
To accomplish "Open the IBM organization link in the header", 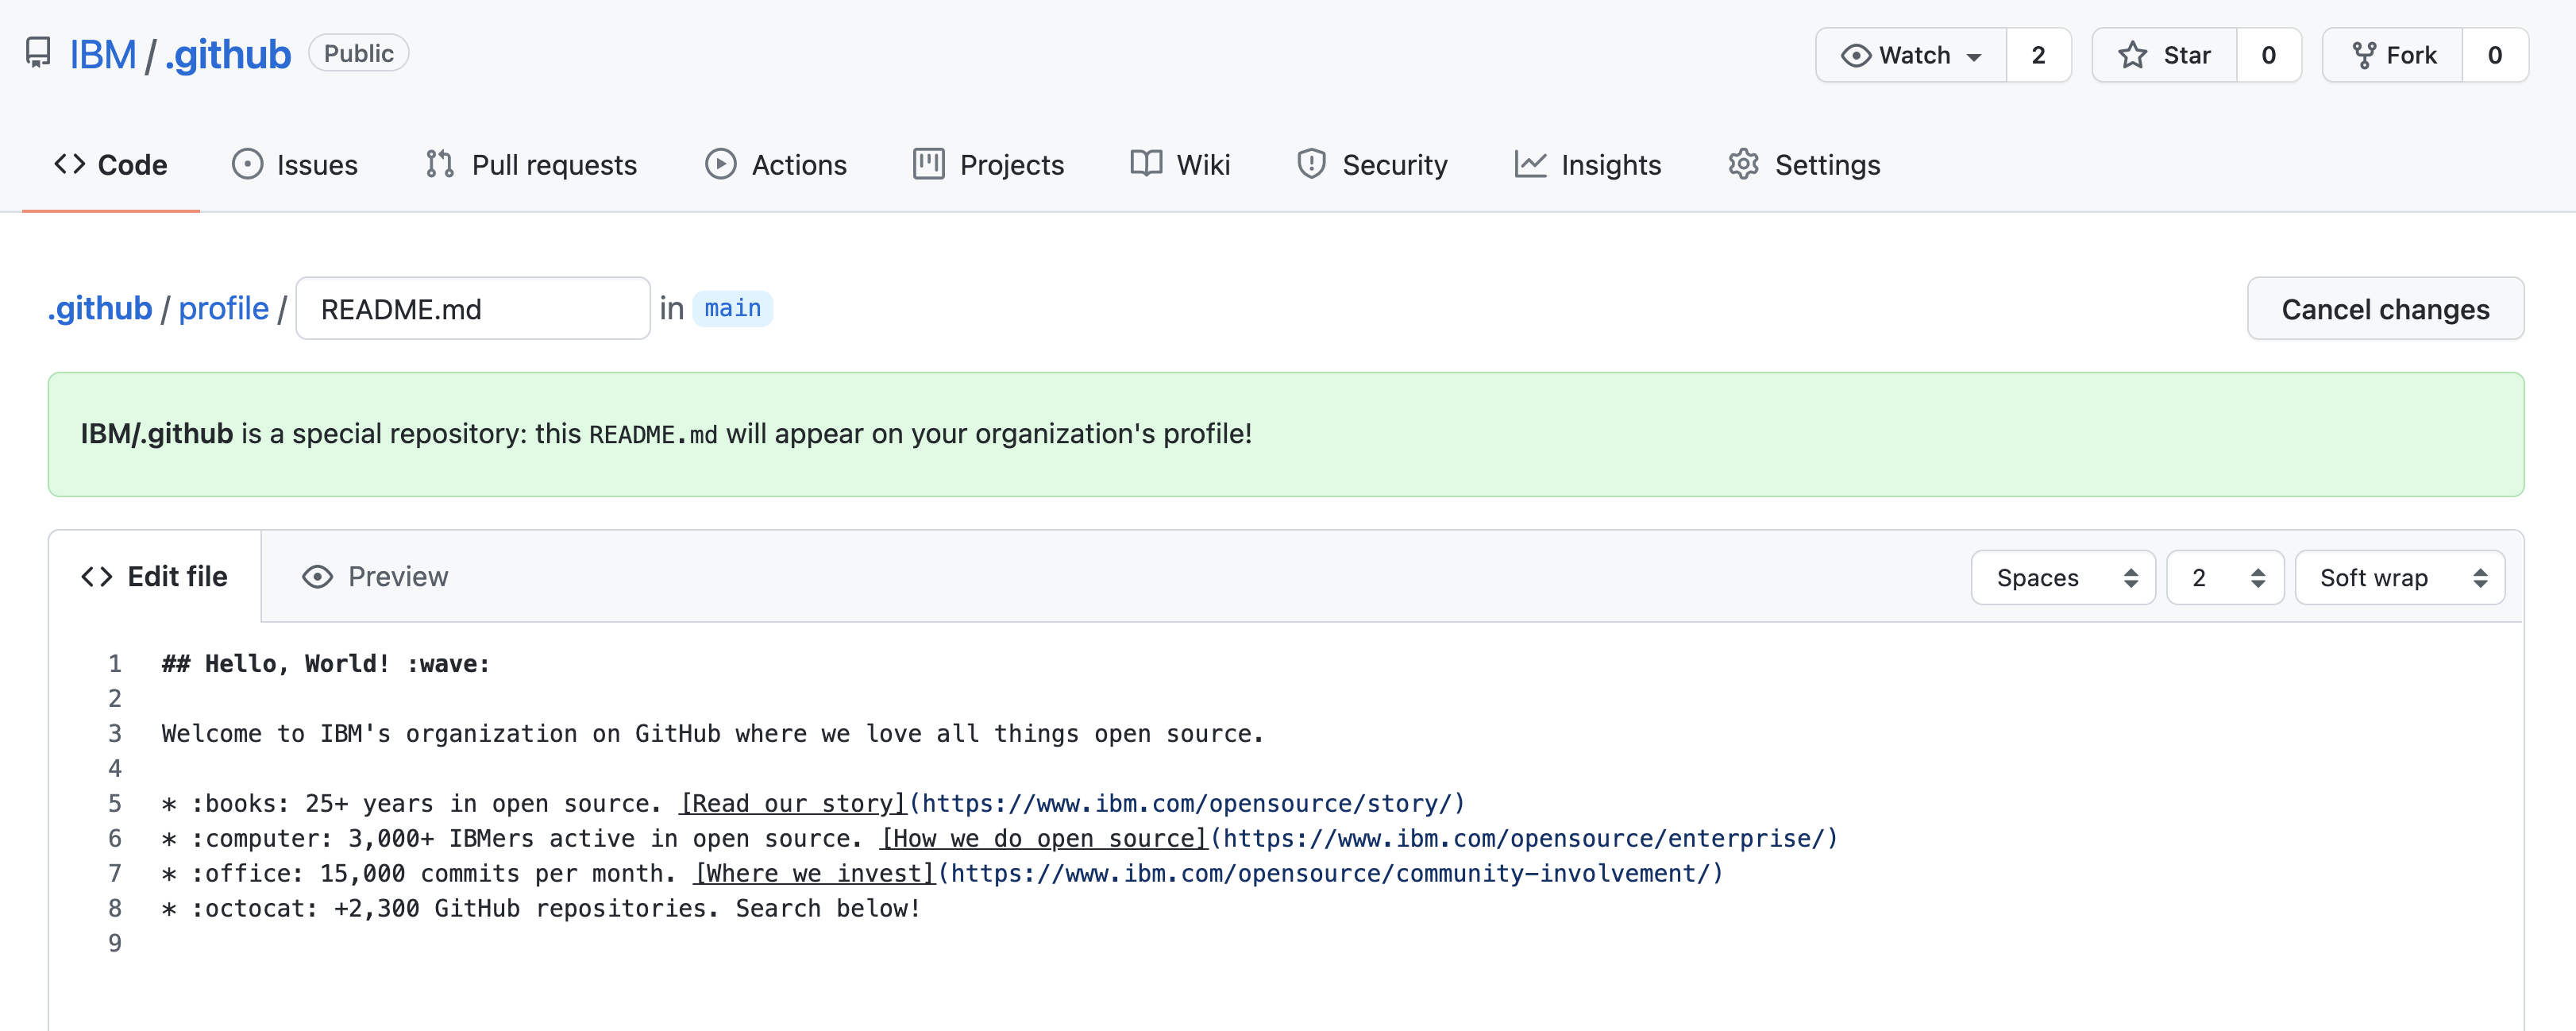I will point(103,54).
